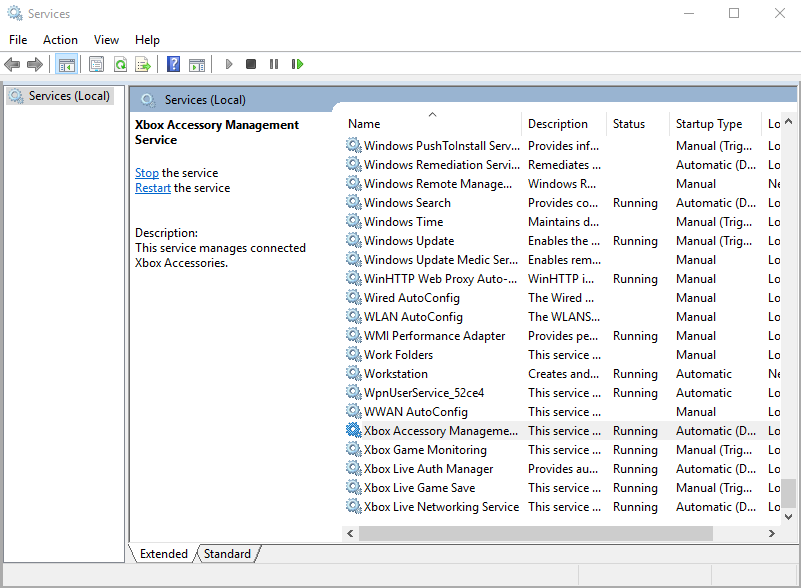The height and width of the screenshot is (588, 801).
Task: Switch to the Extended tab
Action: 163,553
